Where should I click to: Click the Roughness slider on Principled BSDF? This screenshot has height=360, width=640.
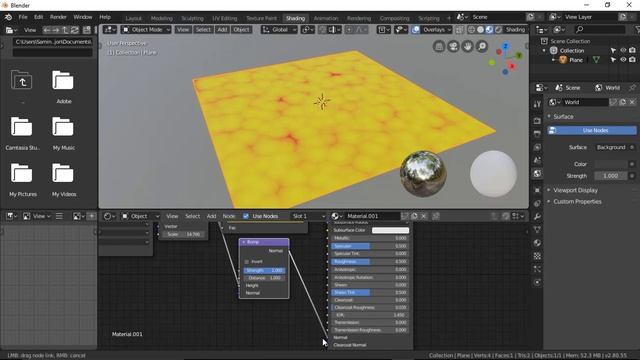click(369, 262)
